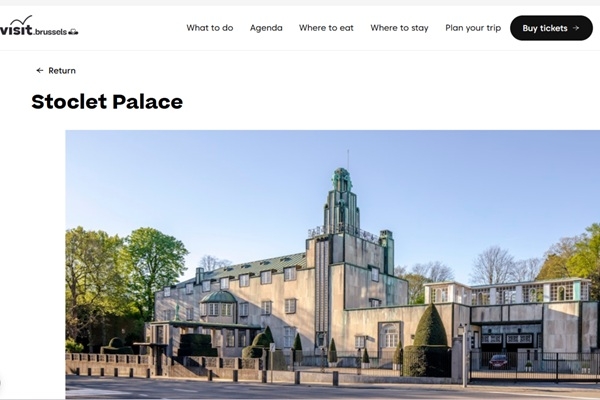600x400 pixels.
Task: Click the Buy tickets button
Action: 551,28
